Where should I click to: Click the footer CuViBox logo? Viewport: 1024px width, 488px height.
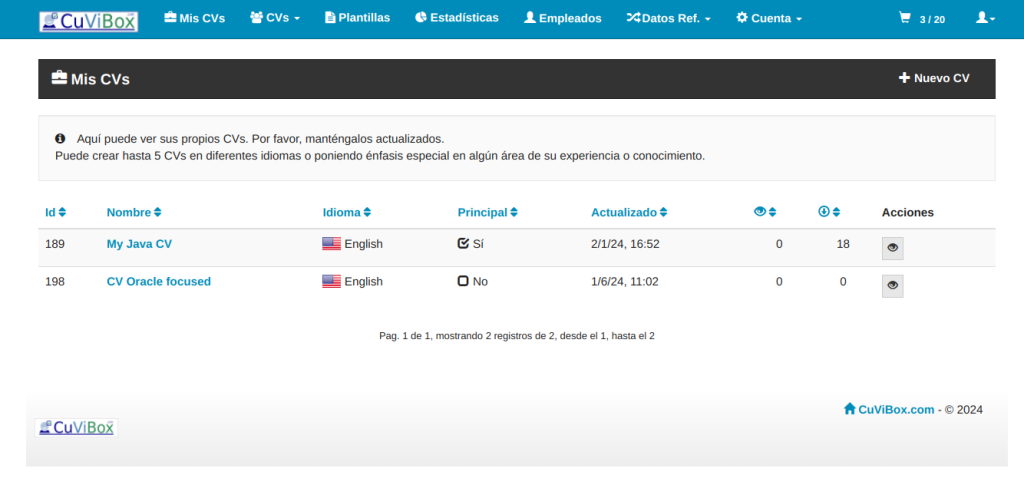(76, 427)
